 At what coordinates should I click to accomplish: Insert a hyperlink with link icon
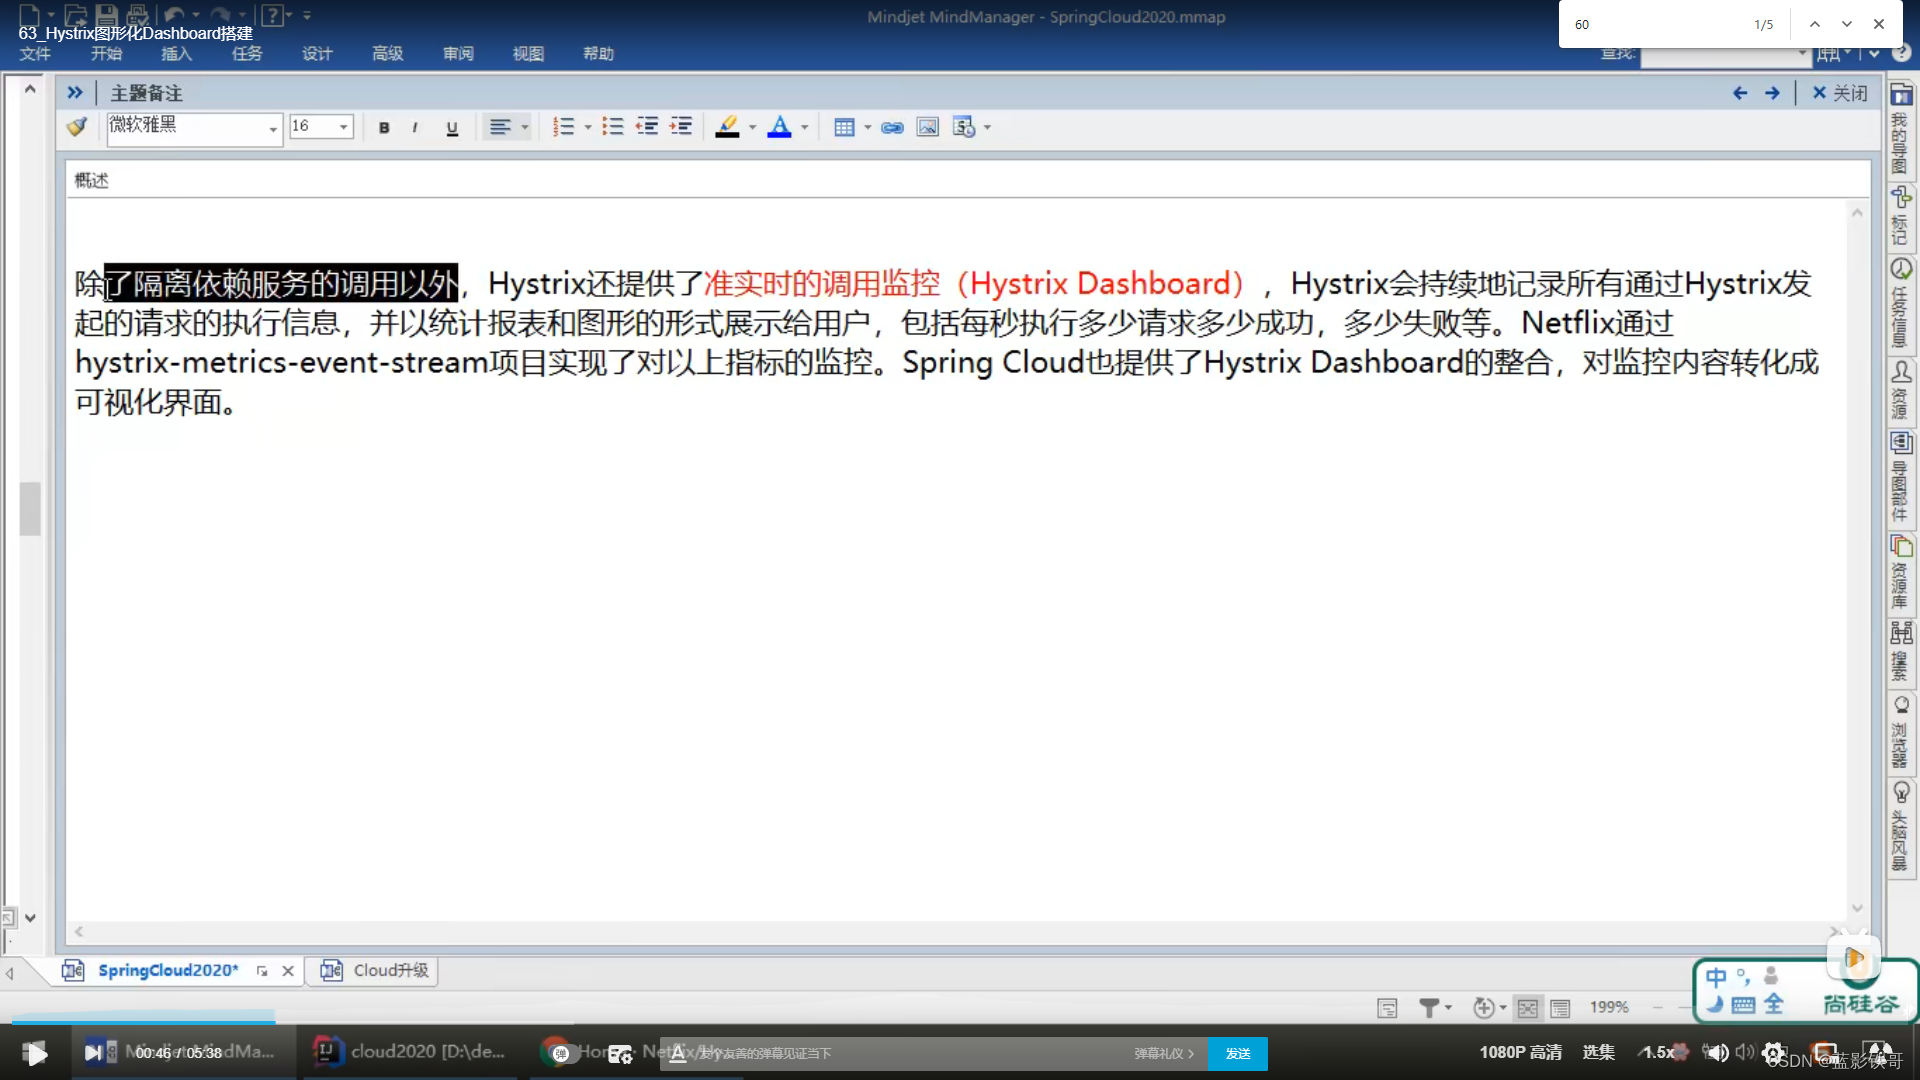892,127
